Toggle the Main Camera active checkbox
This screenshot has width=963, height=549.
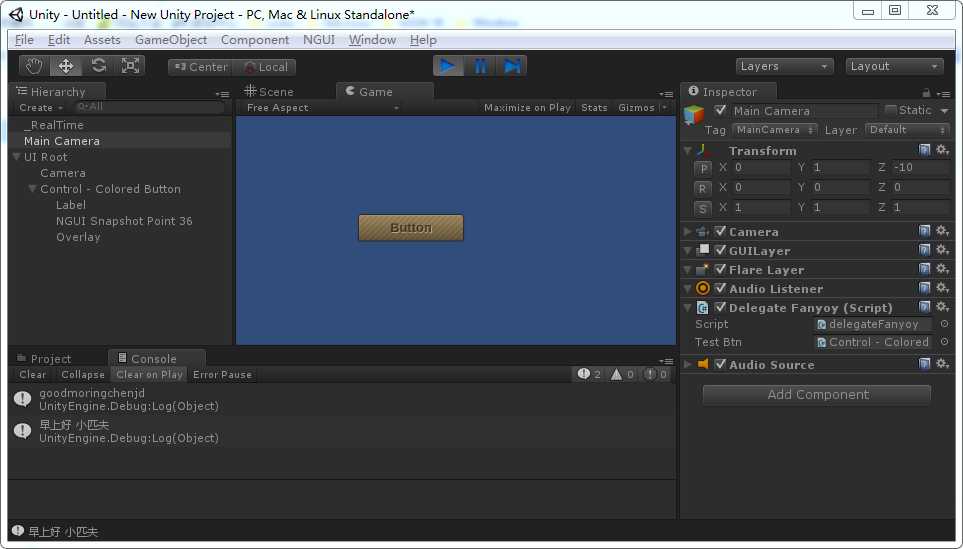[x=720, y=110]
